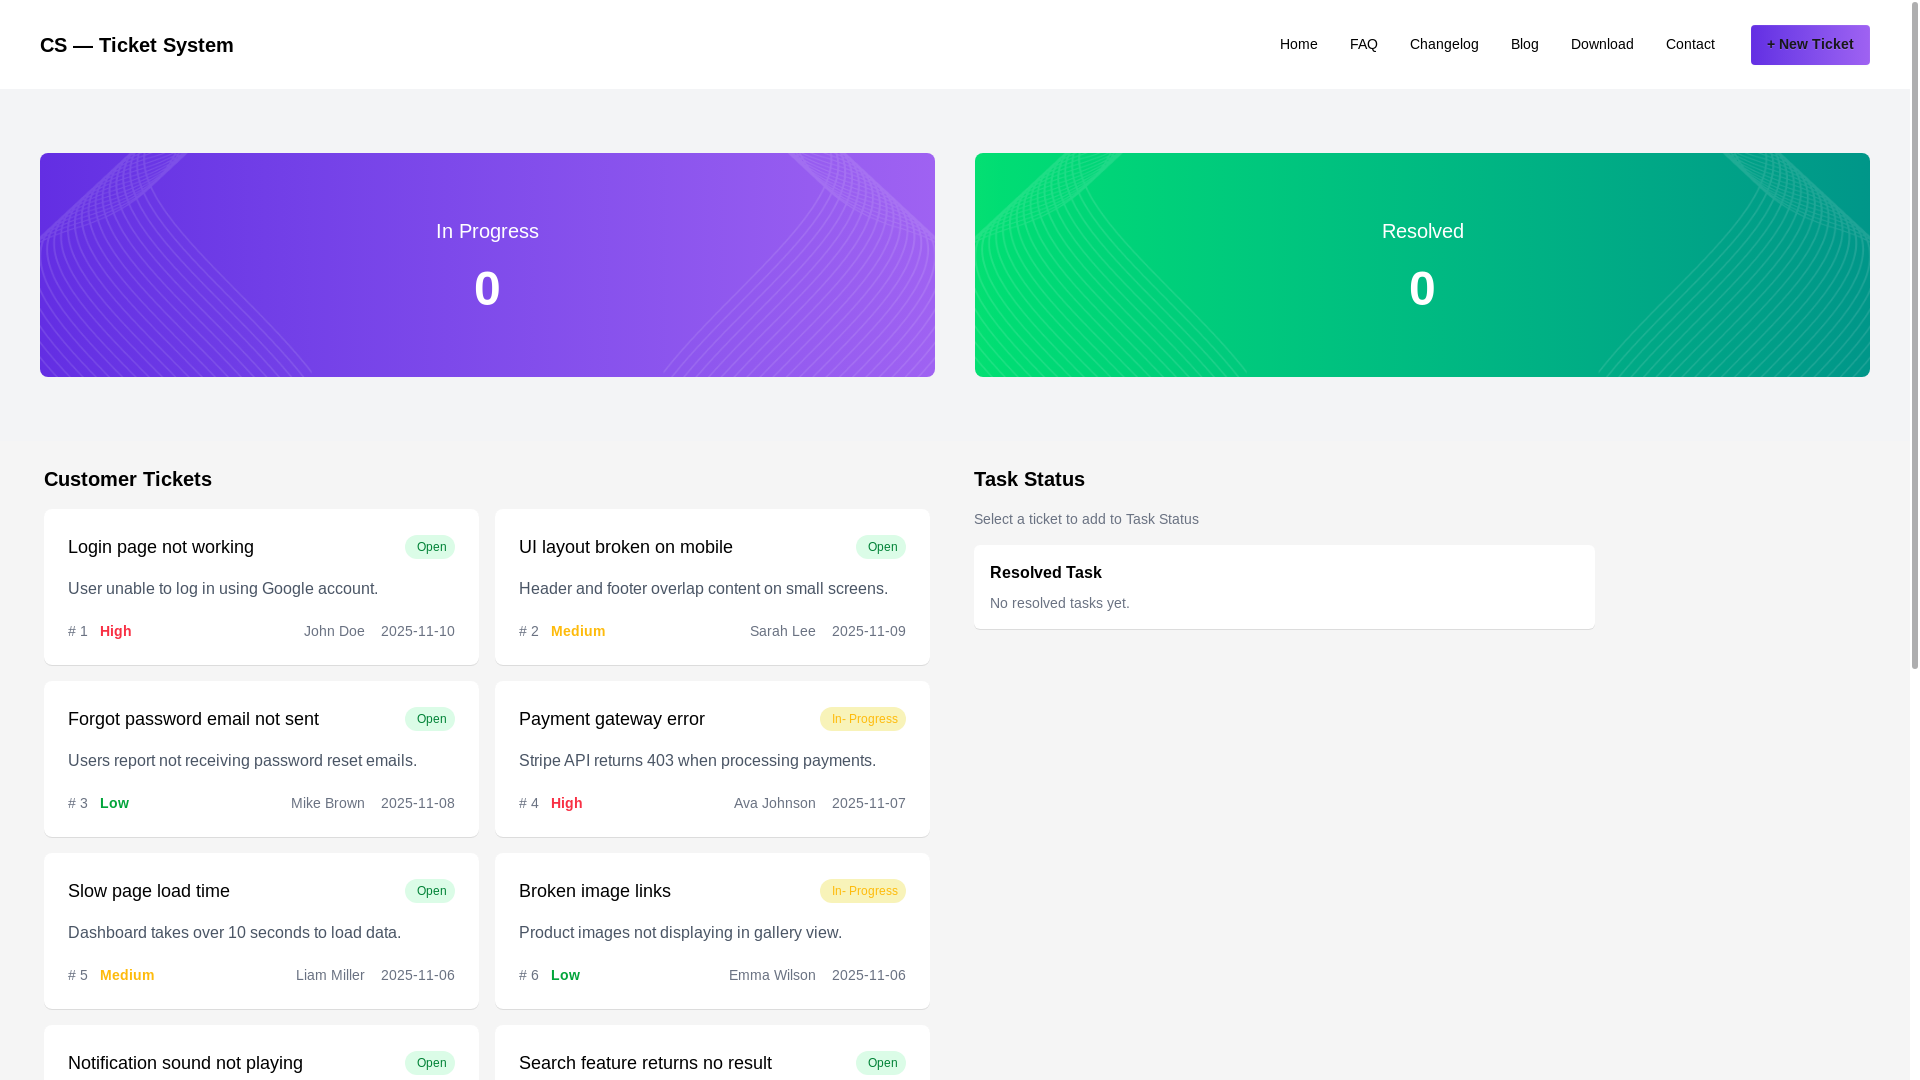Click the date 2025-11-09

pos(869,631)
